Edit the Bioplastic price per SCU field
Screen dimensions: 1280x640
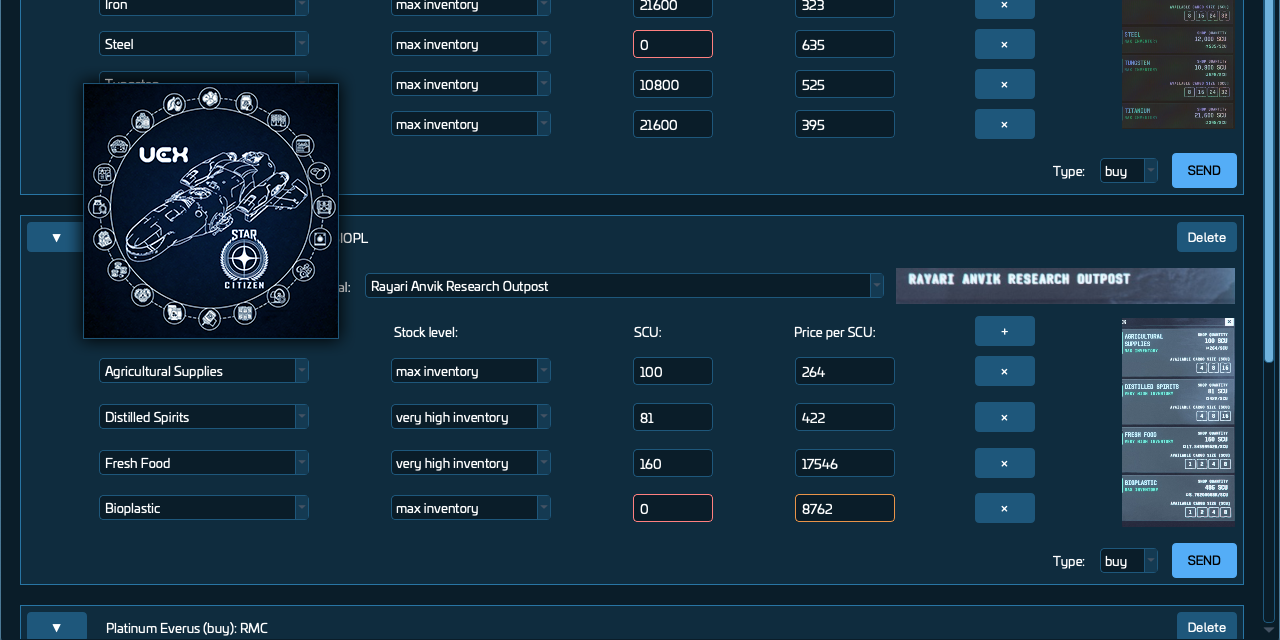pos(844,507)
